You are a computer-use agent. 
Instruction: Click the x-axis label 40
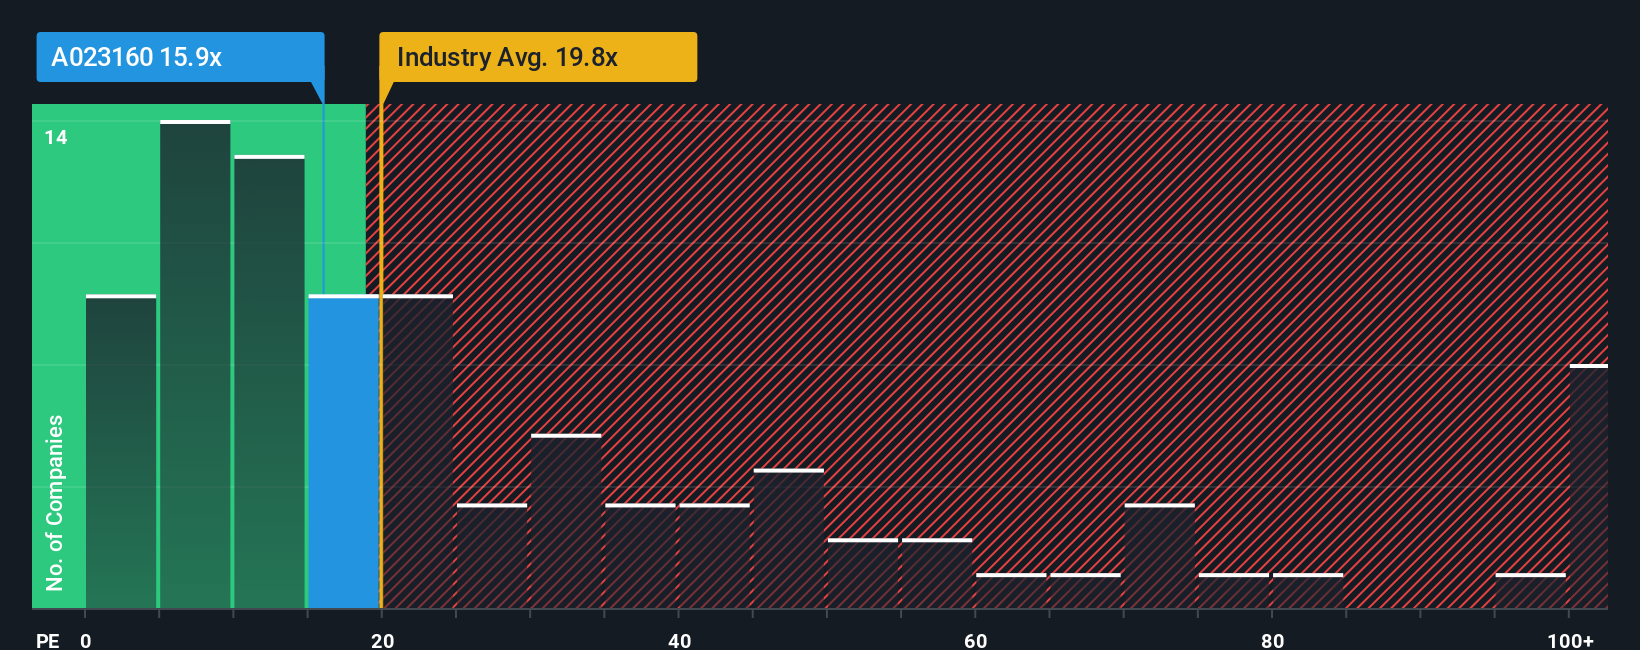coord(679,640)
